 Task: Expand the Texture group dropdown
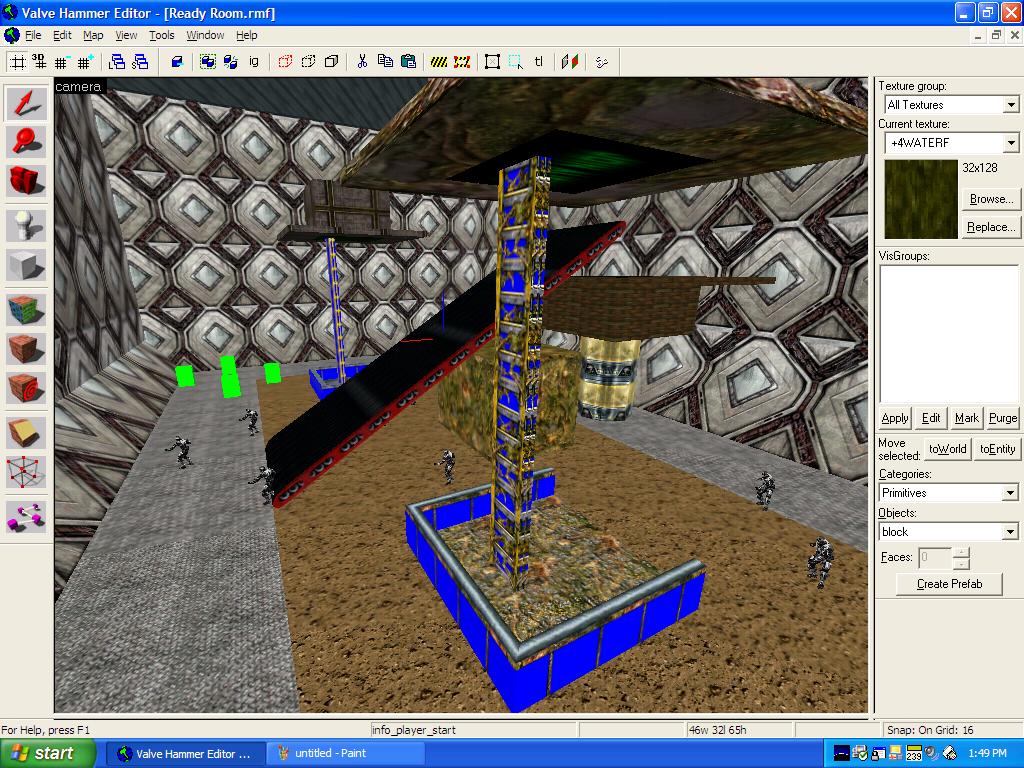(1011, 104)
